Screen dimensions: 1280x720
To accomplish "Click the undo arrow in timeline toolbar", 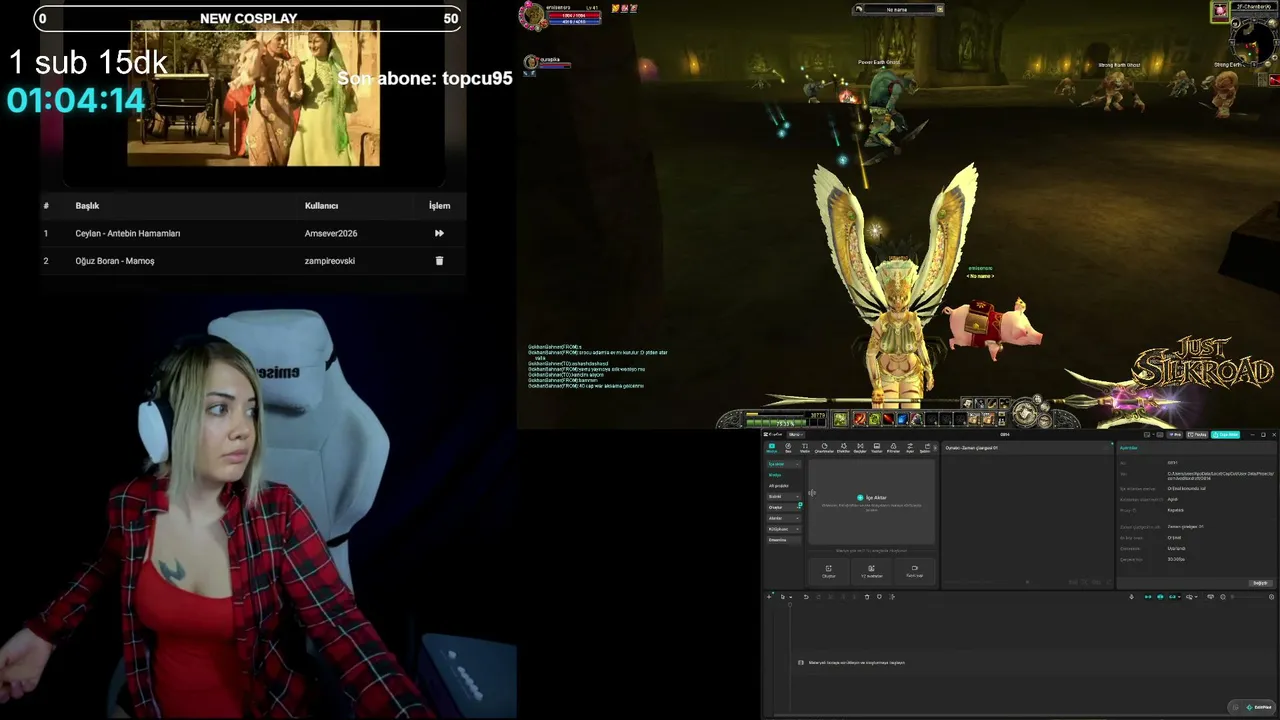I will pos(806,597).
